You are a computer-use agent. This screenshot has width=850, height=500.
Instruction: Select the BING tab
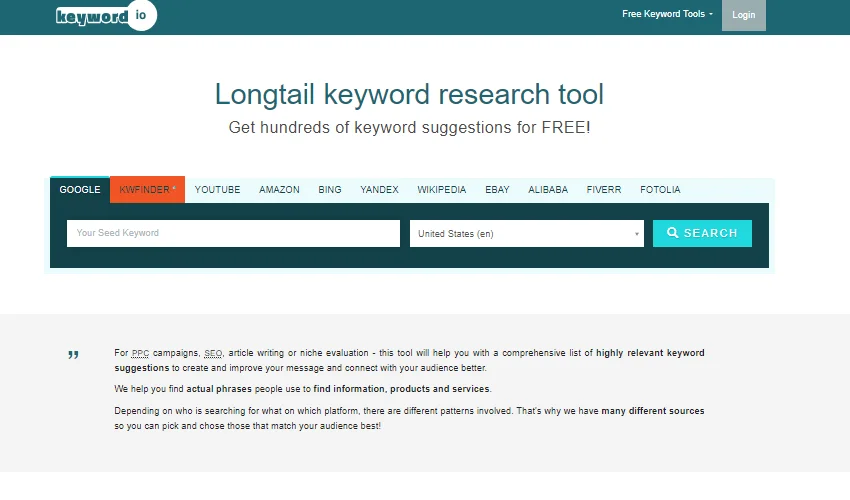point(330,190)
